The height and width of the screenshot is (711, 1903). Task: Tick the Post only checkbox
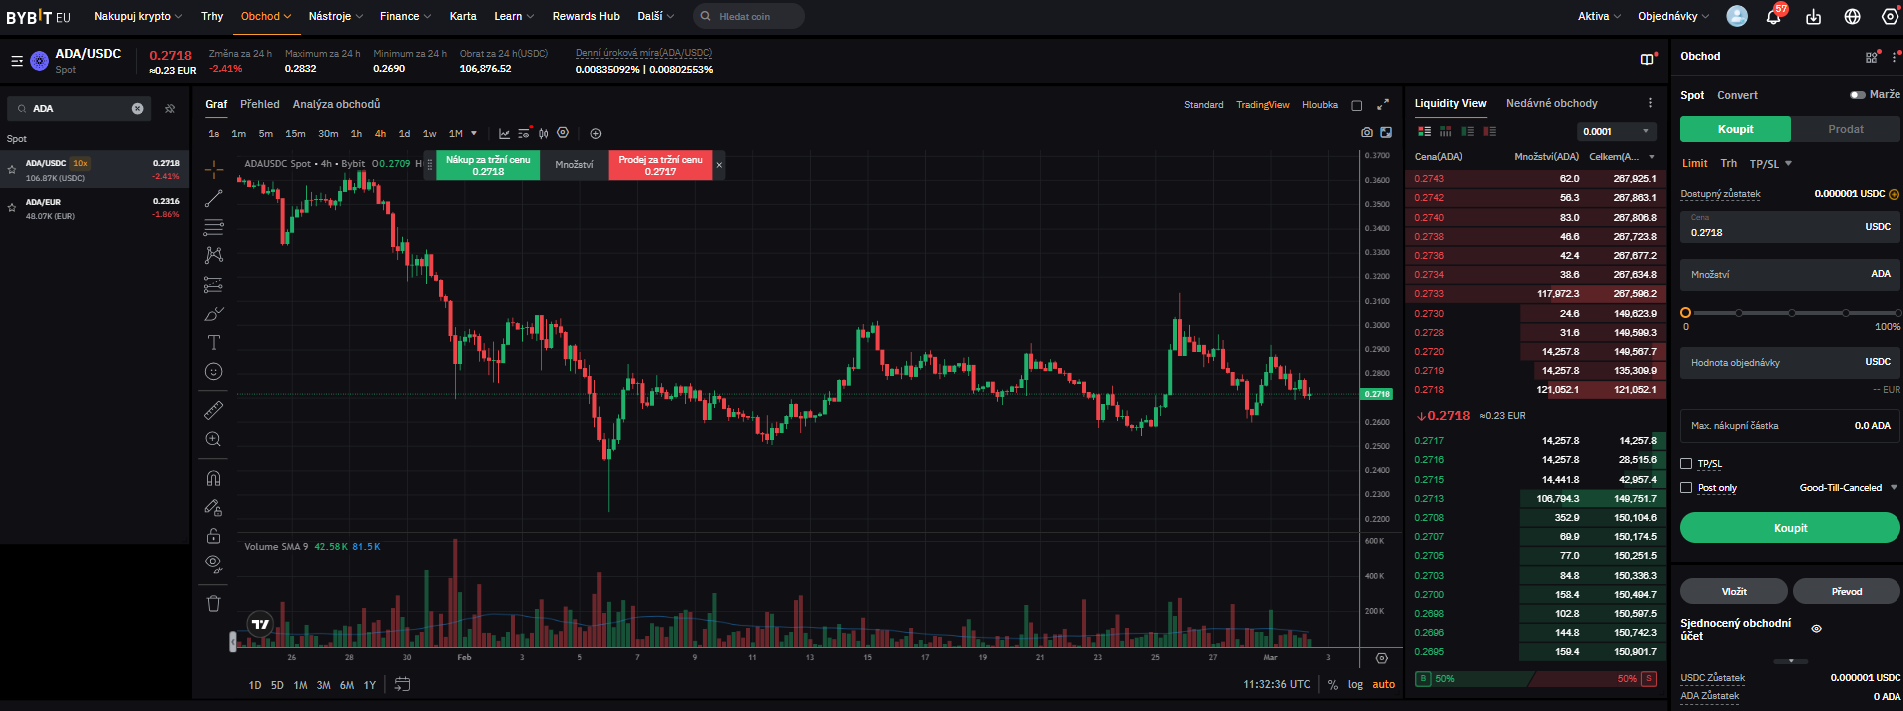tap(1686, 488)
